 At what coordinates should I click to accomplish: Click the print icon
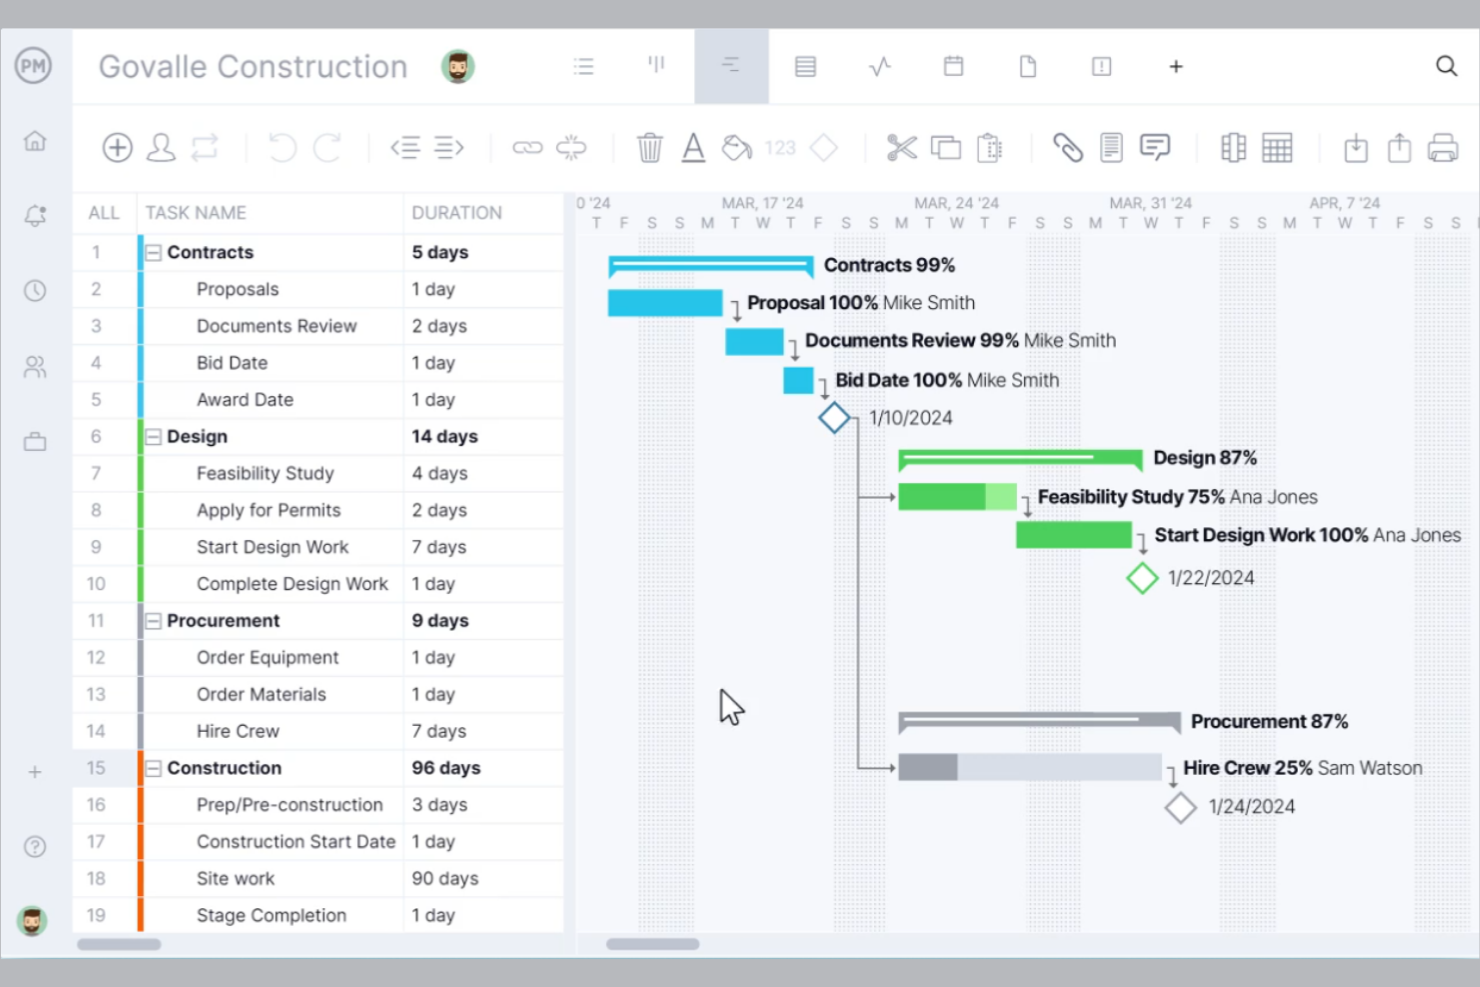coord(1443,148)
